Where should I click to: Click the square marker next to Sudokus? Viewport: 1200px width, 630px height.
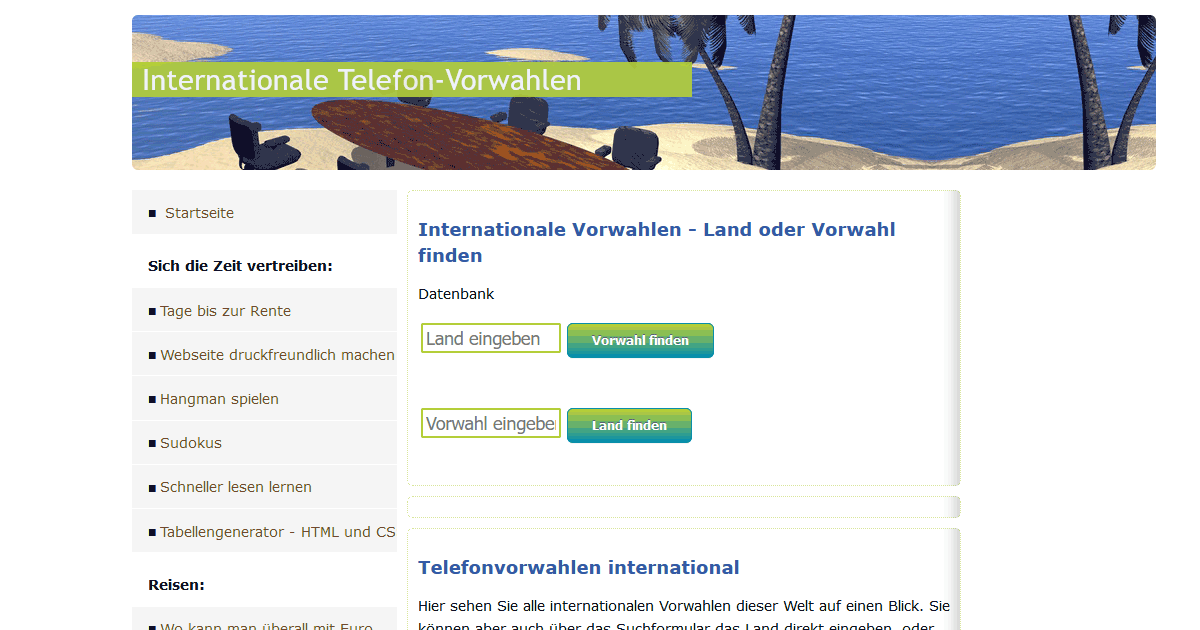(151, 442)
